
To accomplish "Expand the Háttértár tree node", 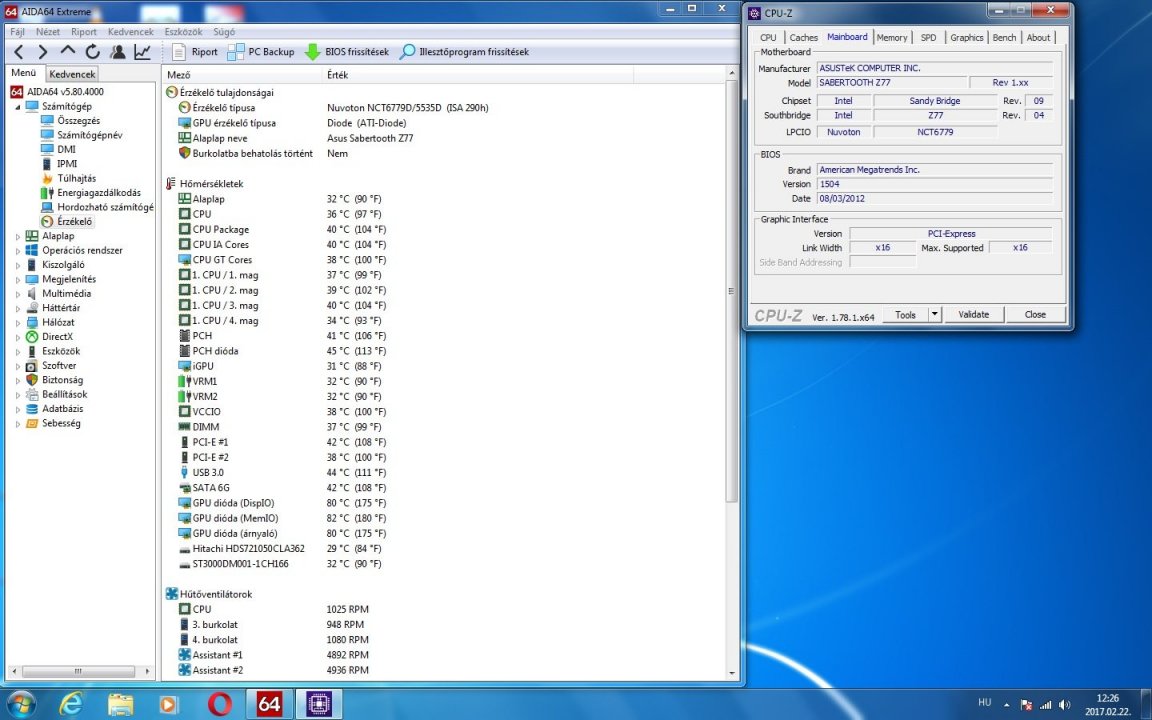I will coord(18,308).
